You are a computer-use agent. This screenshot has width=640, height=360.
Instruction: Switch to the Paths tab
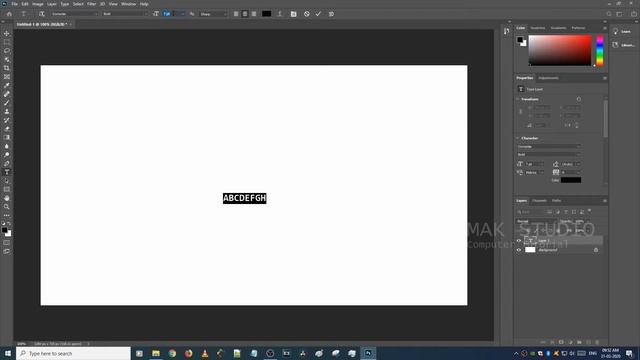(556, 201)
